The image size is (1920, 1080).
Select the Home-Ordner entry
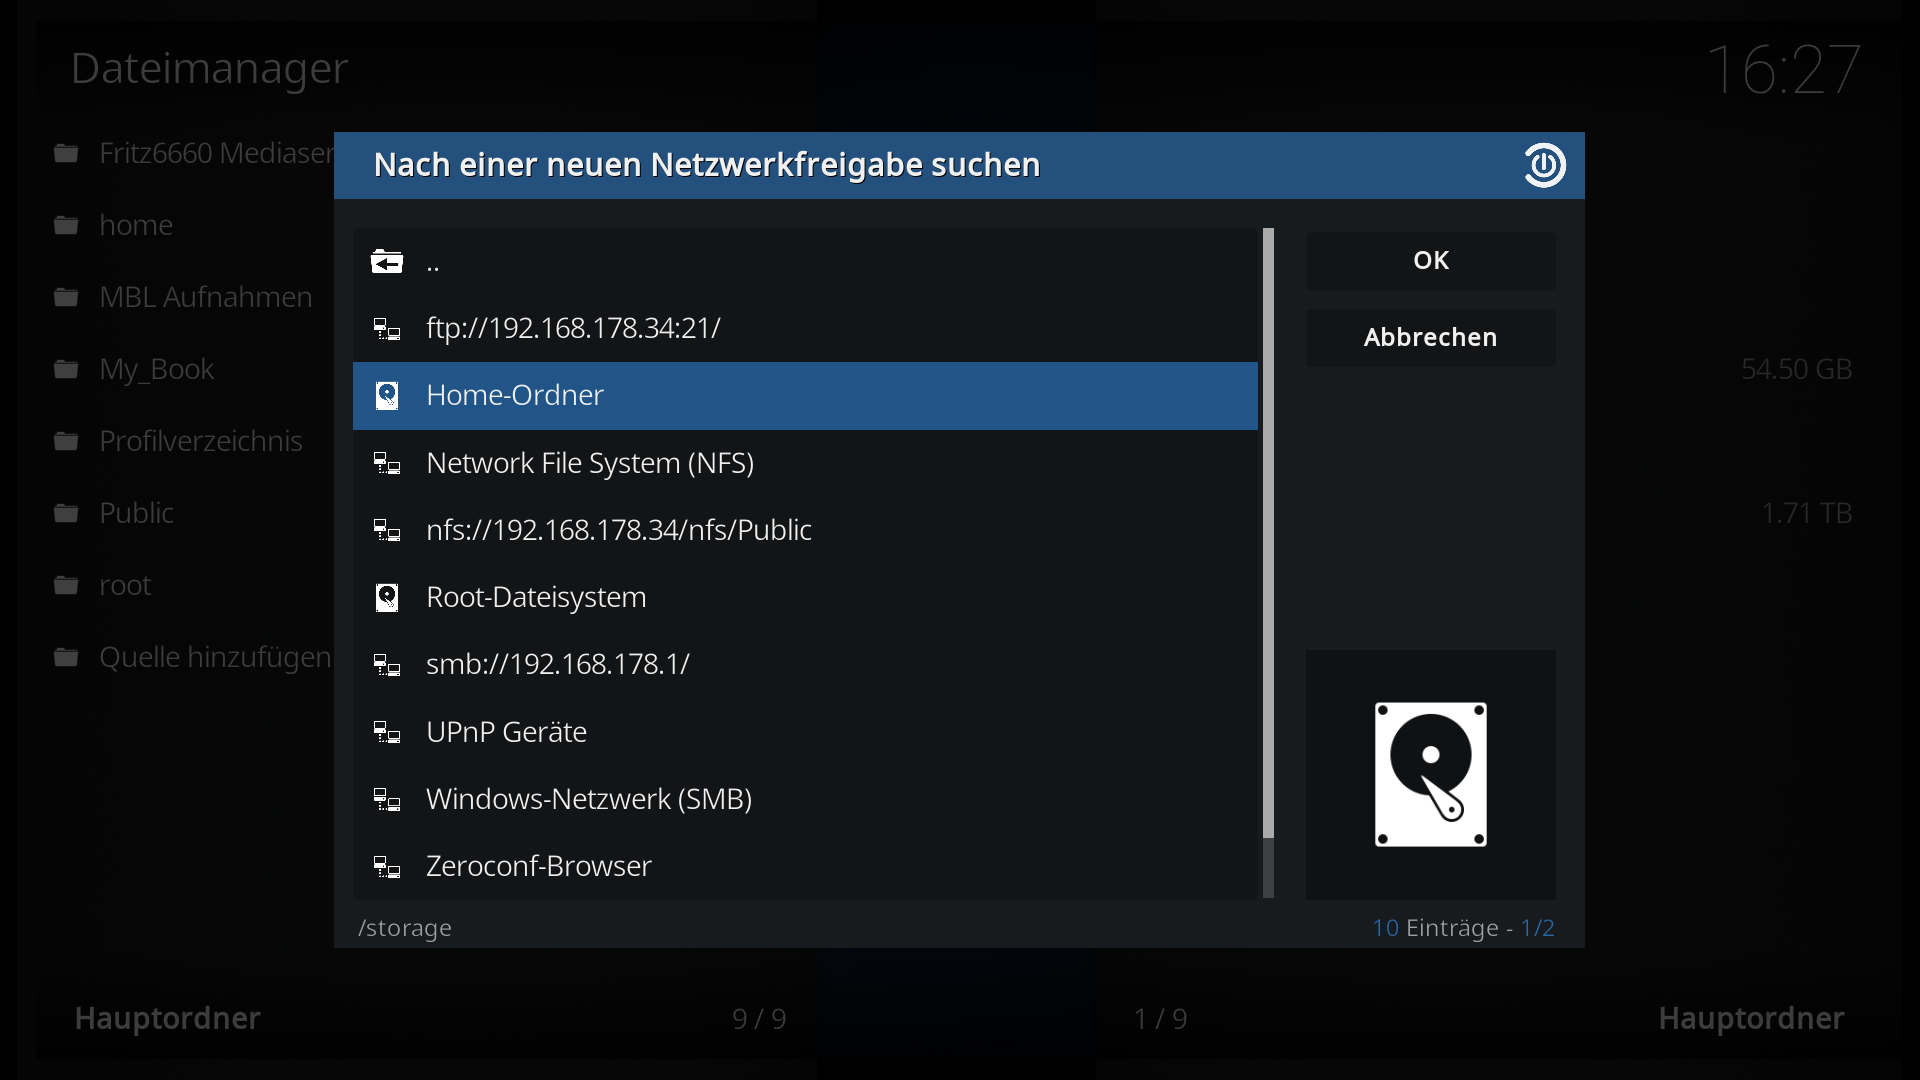tap(805, 396)
